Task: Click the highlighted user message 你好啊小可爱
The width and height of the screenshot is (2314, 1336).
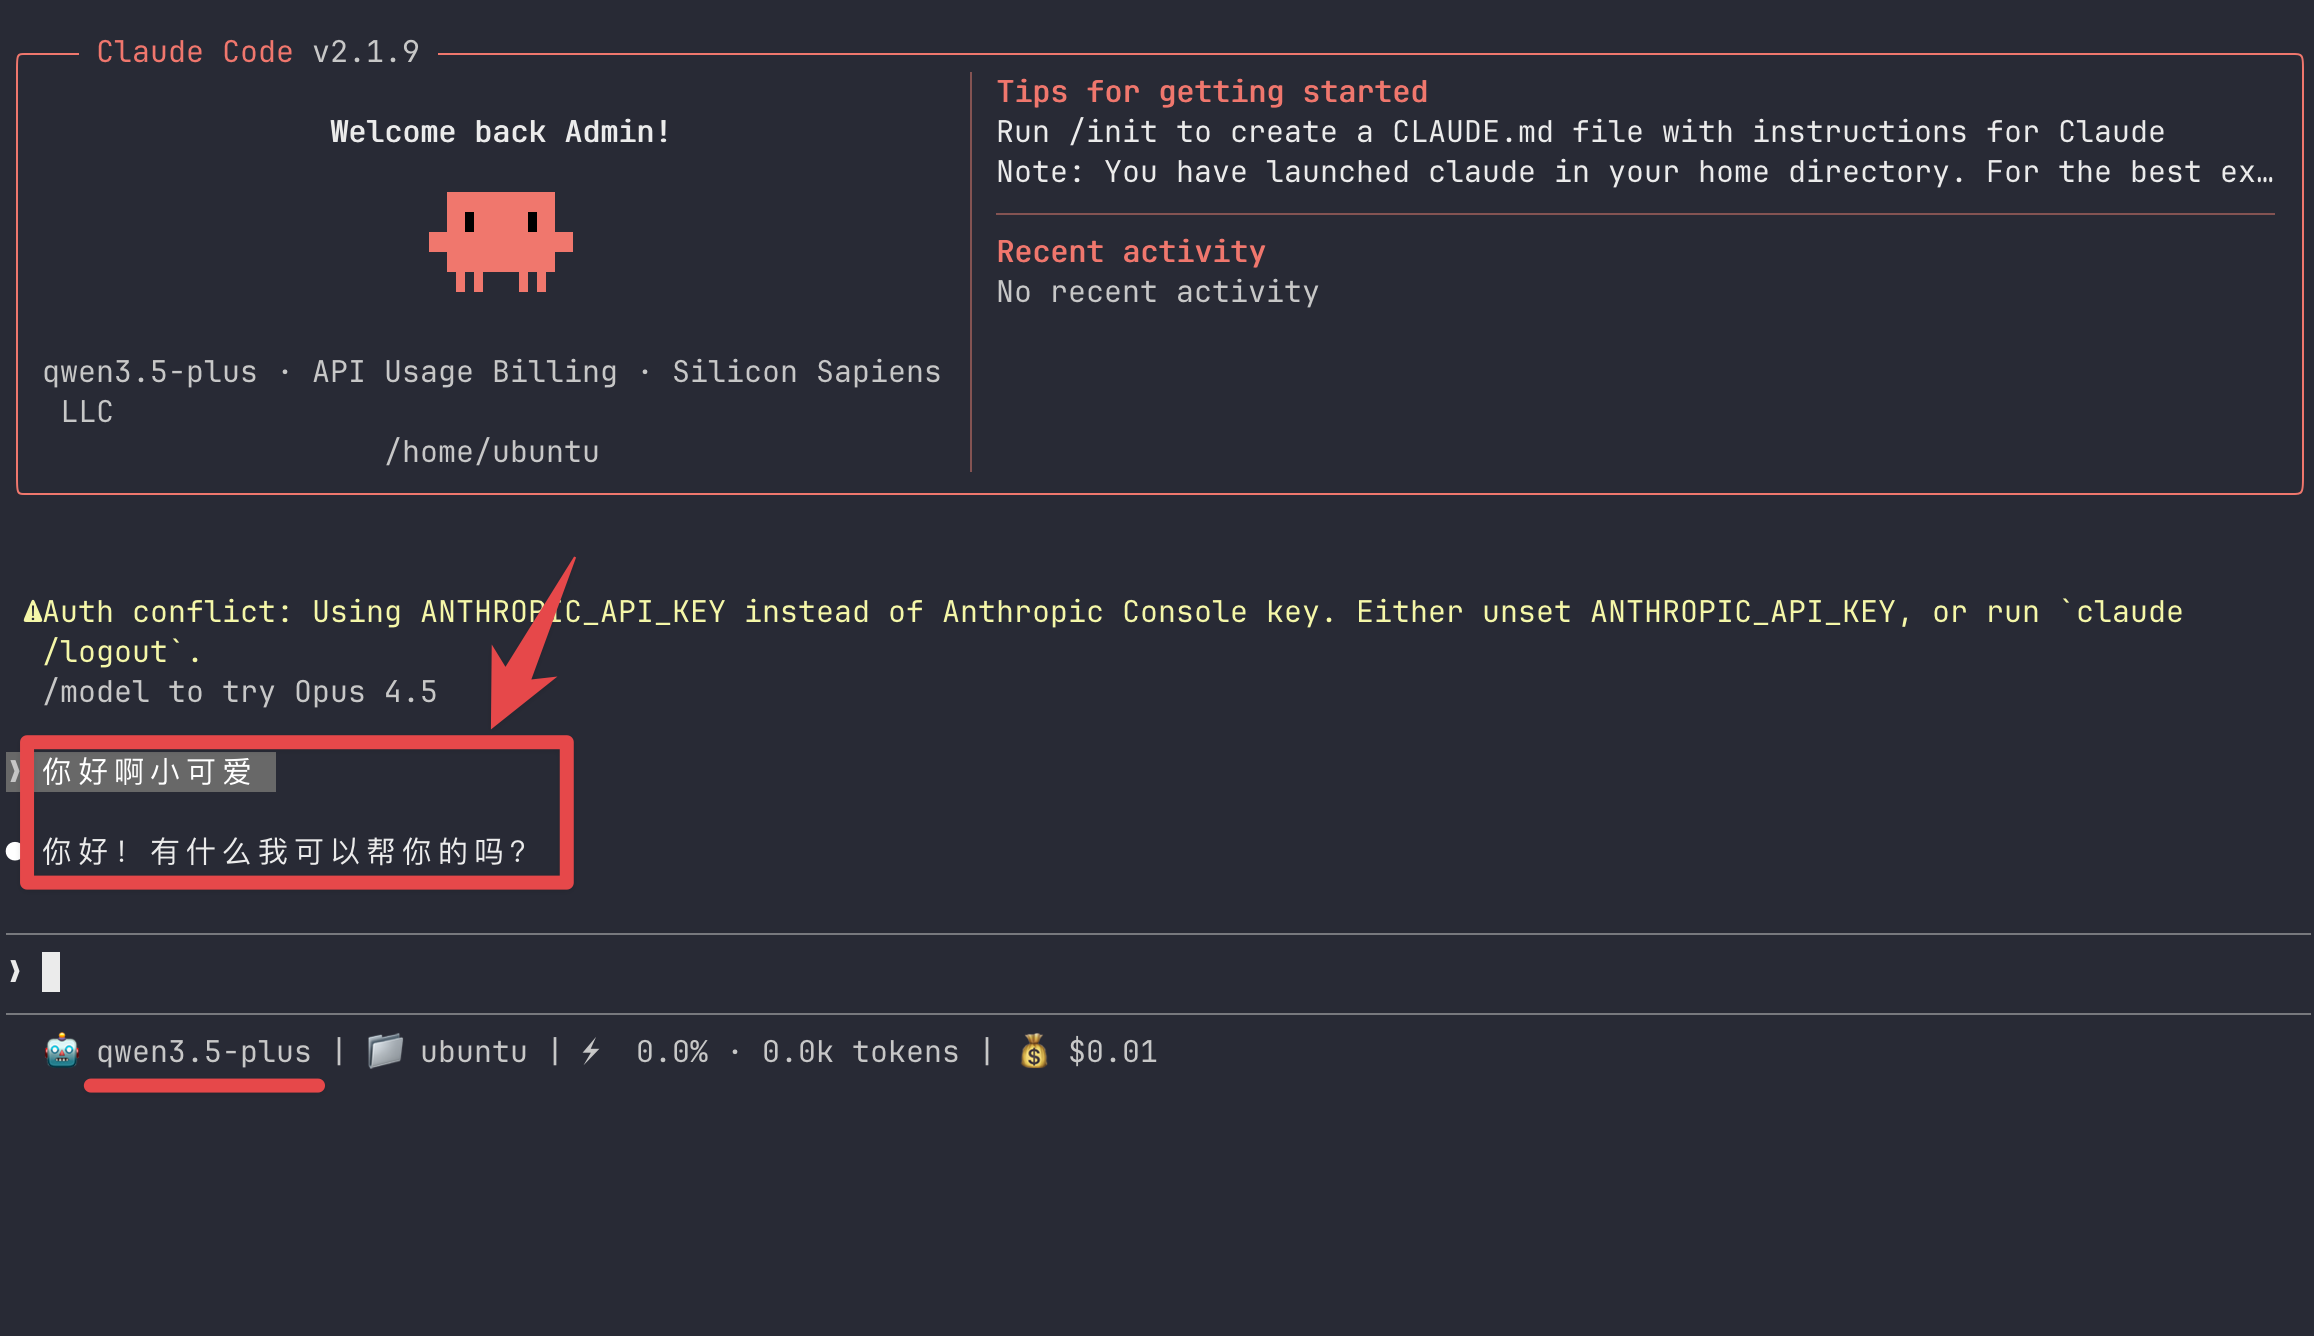Action: tap(148, 771)
